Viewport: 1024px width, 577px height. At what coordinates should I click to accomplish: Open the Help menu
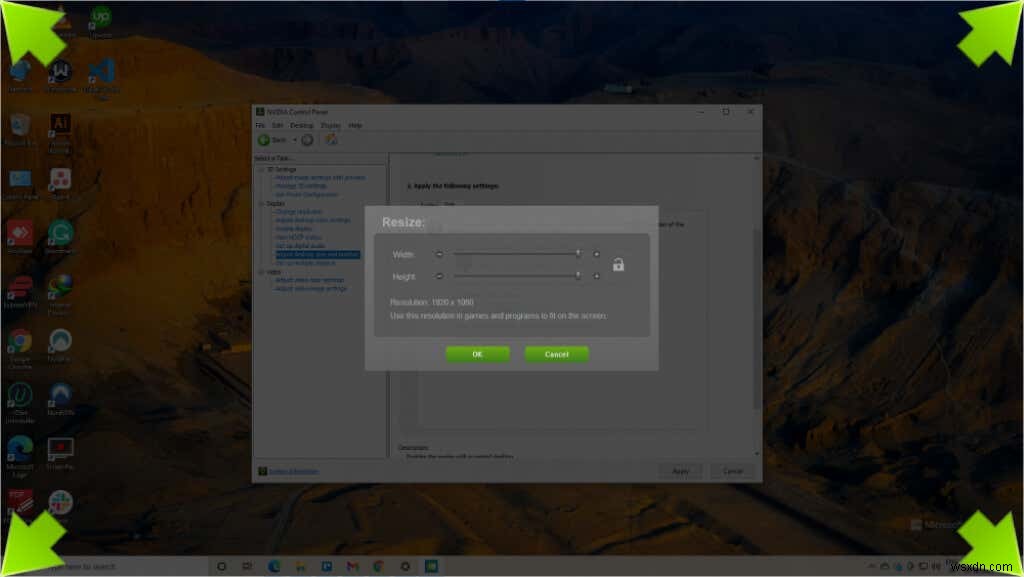[x=354, y=125]
